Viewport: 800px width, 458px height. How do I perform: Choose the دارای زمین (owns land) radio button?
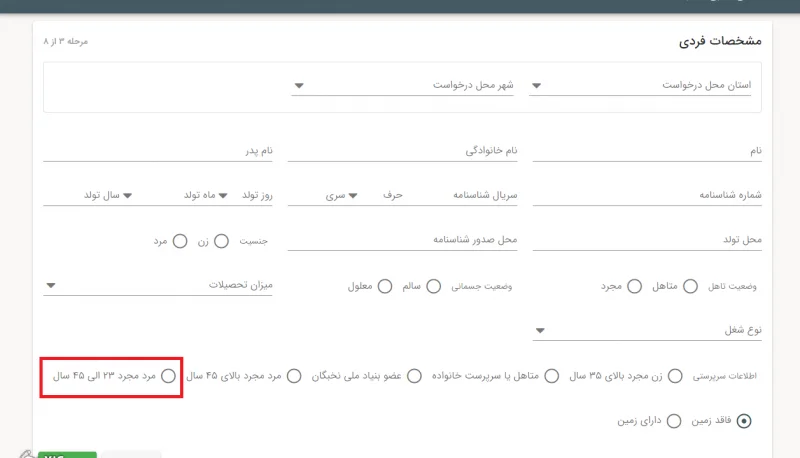coord(673,421)
